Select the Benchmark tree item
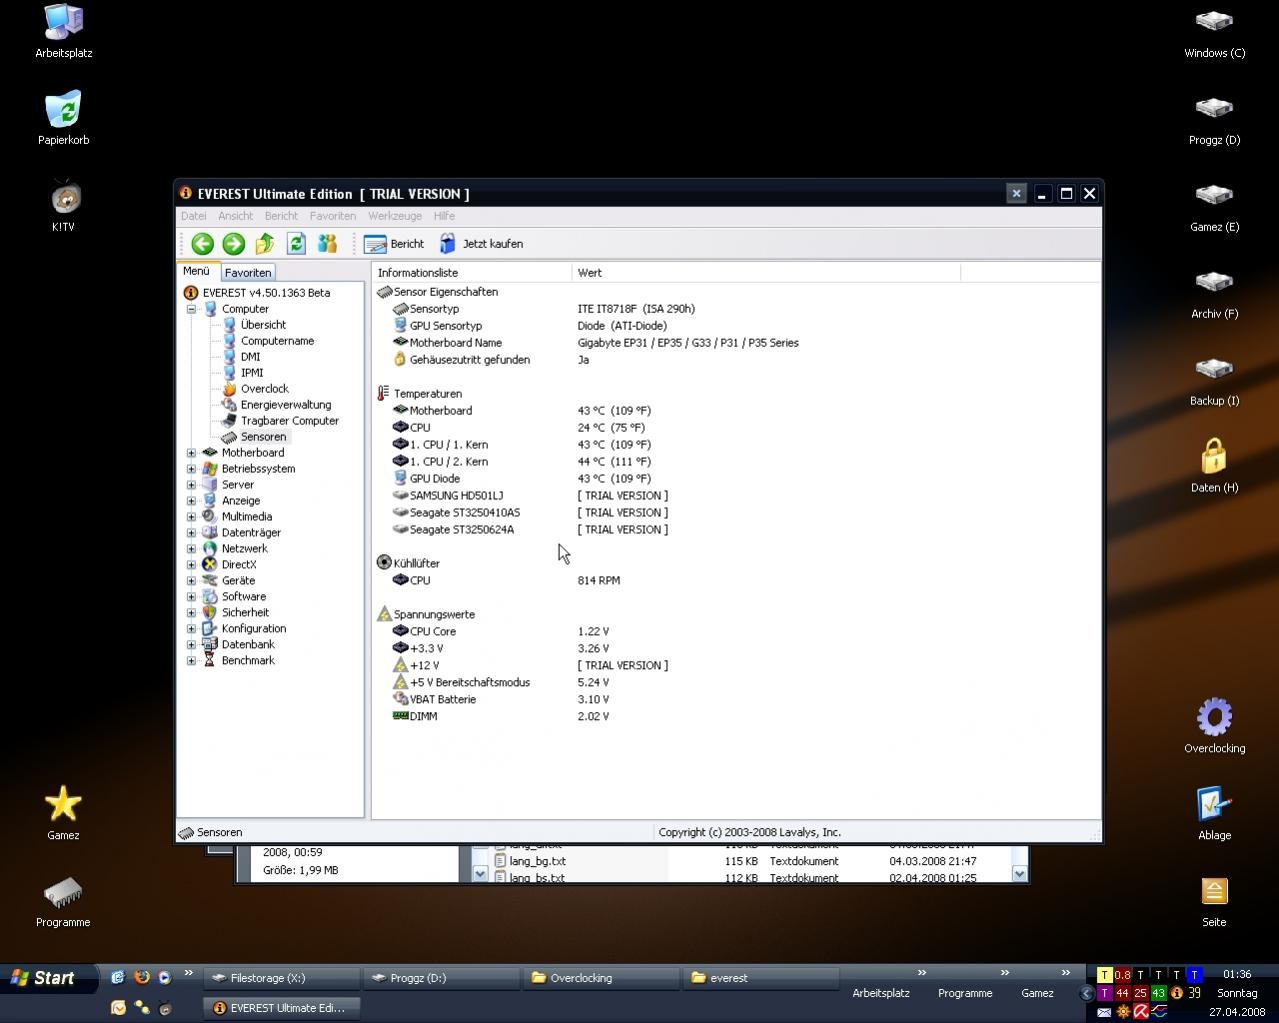This screenshot has height=1023, width=1279. point(248,661)
